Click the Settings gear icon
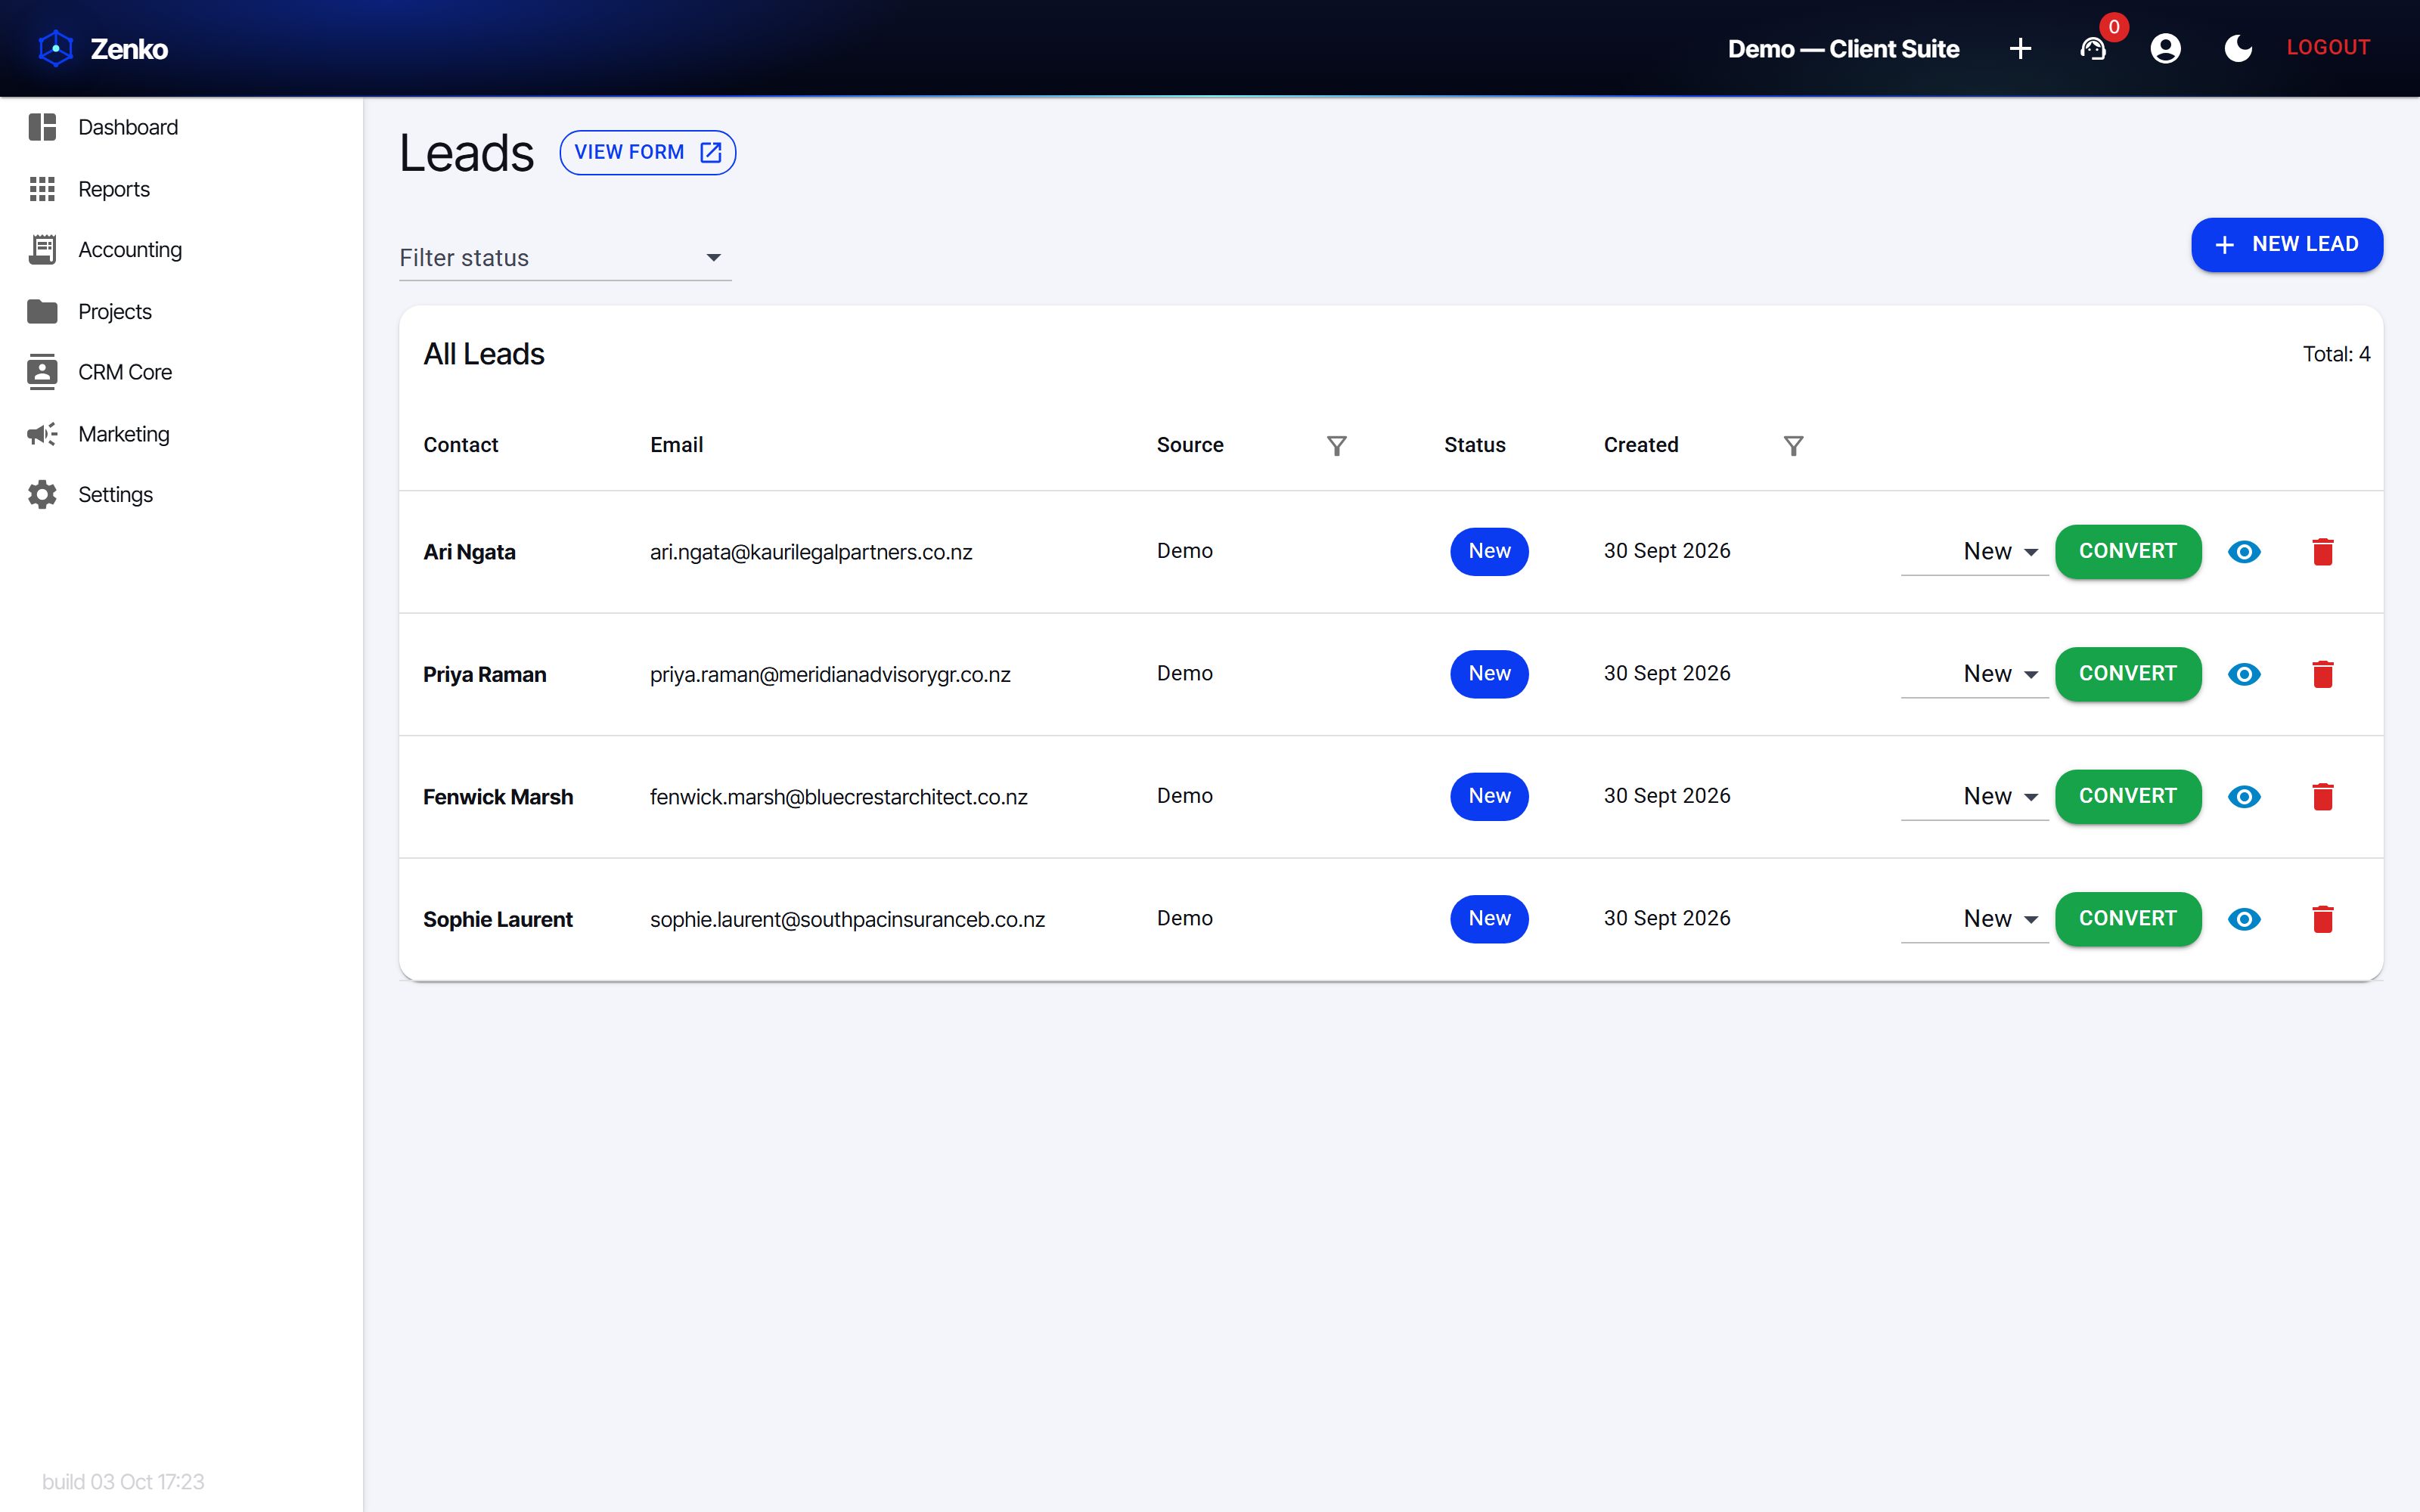This screenshot has height=1512, width=2420. (42, 495)
